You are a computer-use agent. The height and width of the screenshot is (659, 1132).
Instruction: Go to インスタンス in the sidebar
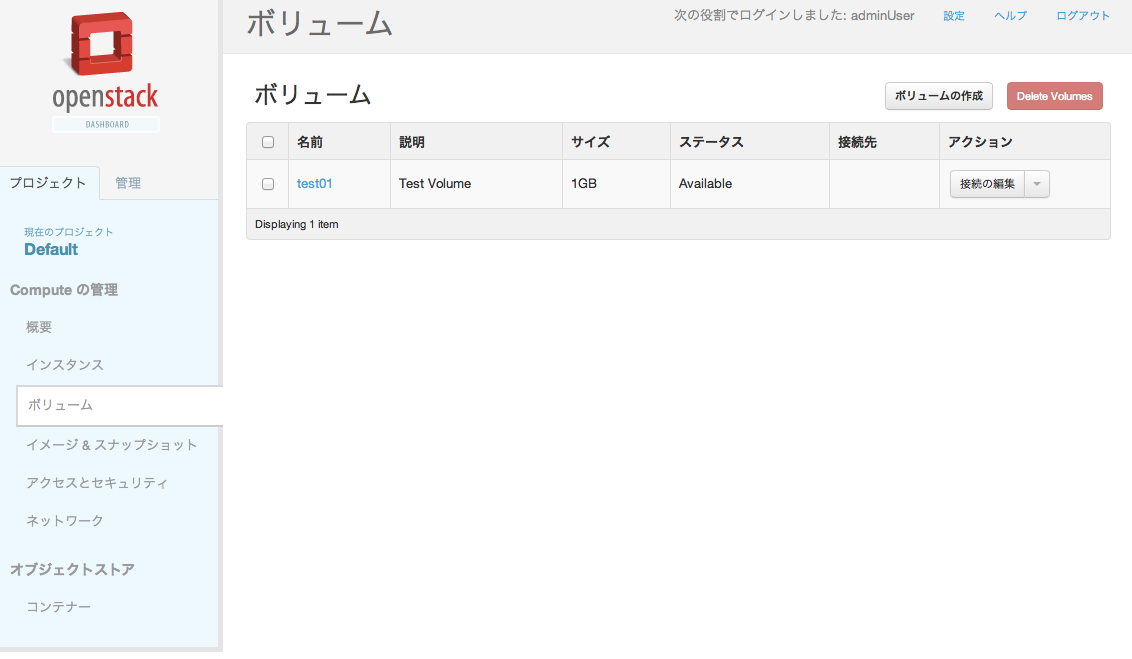point(65,365)
